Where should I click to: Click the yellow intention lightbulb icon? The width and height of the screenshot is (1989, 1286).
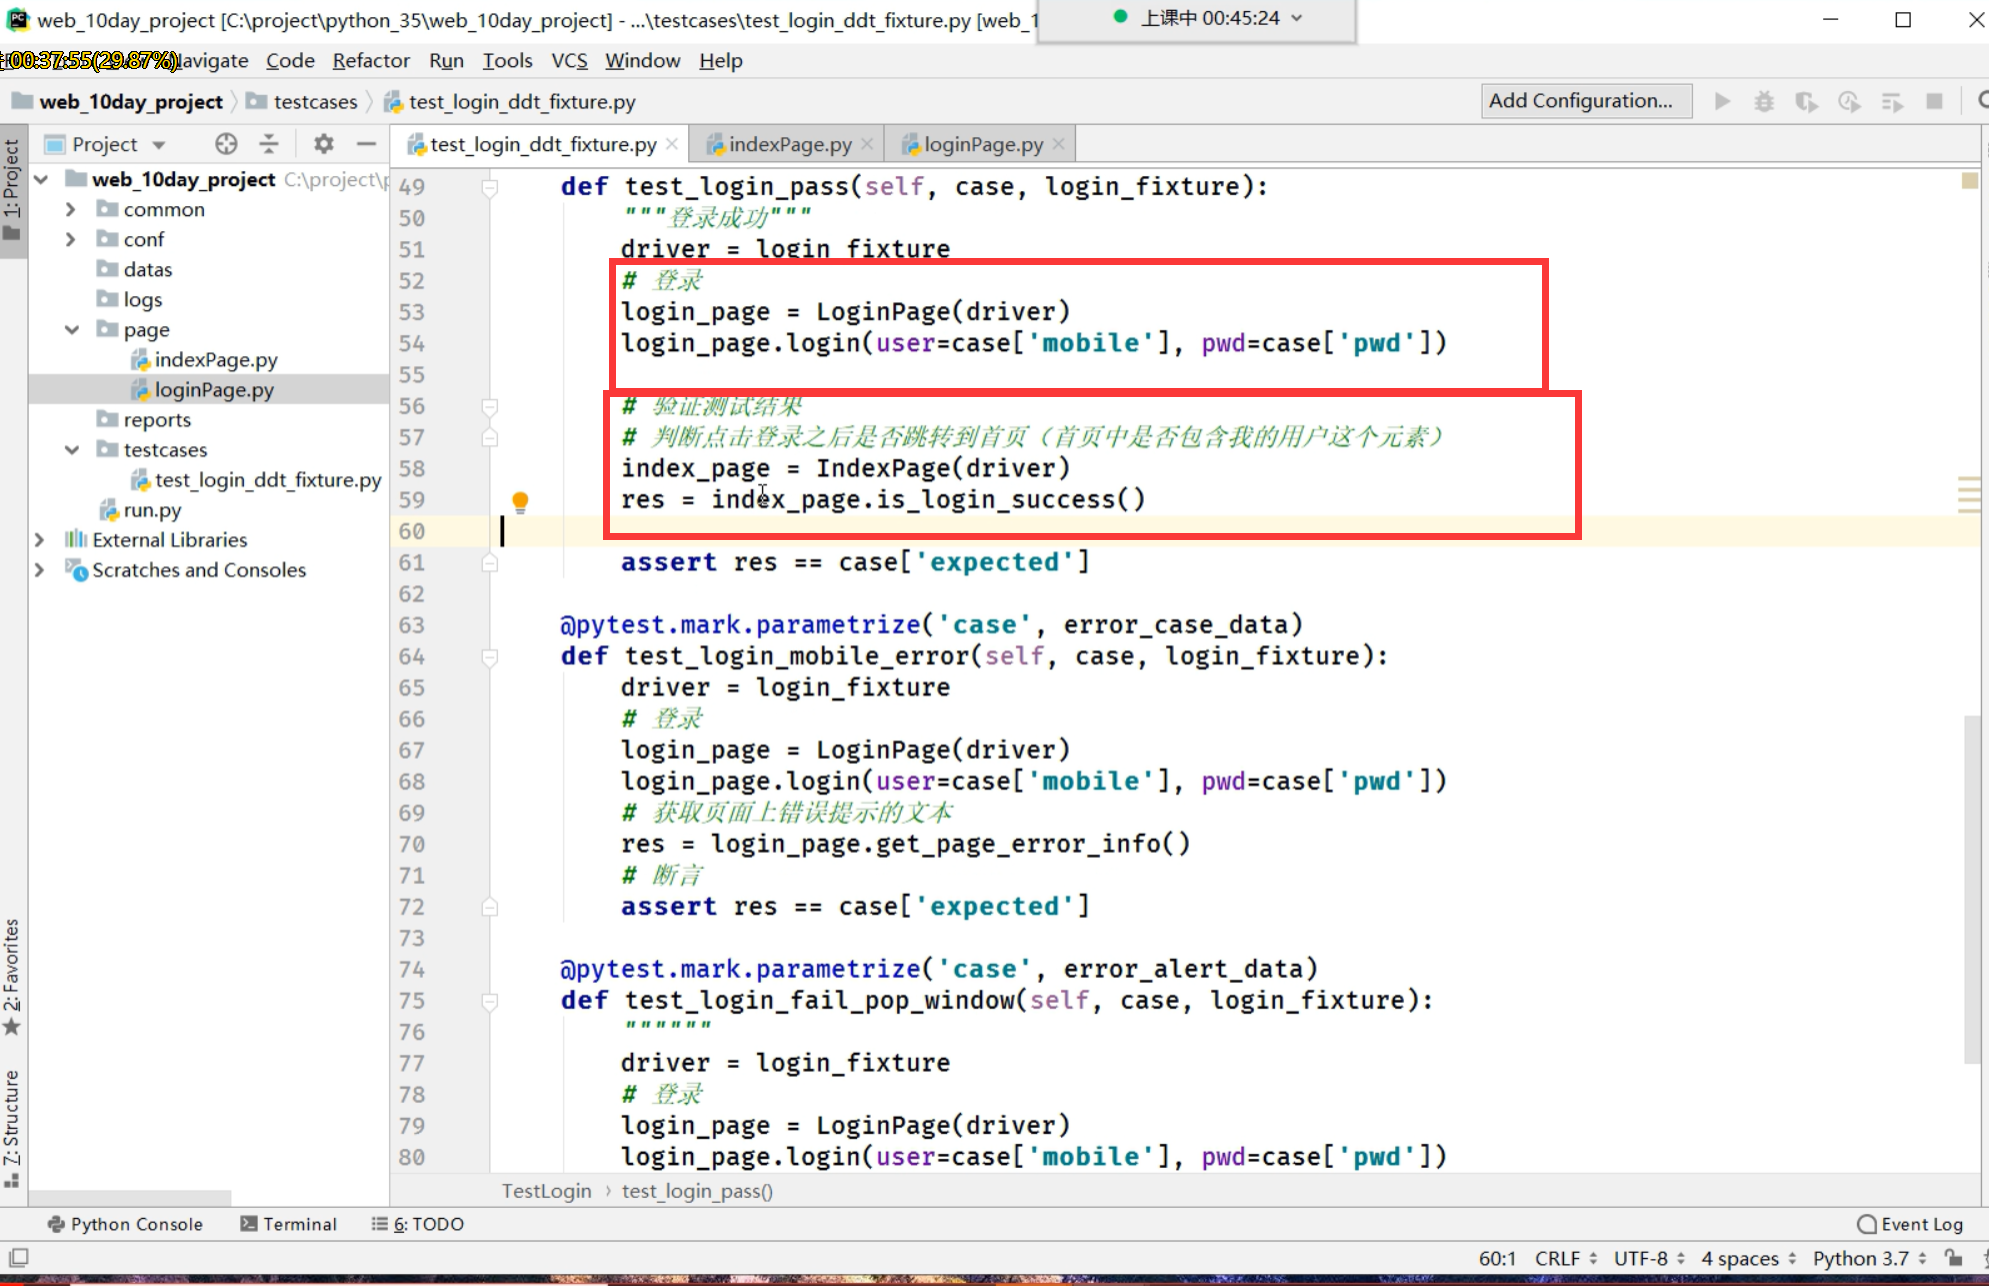520,500
